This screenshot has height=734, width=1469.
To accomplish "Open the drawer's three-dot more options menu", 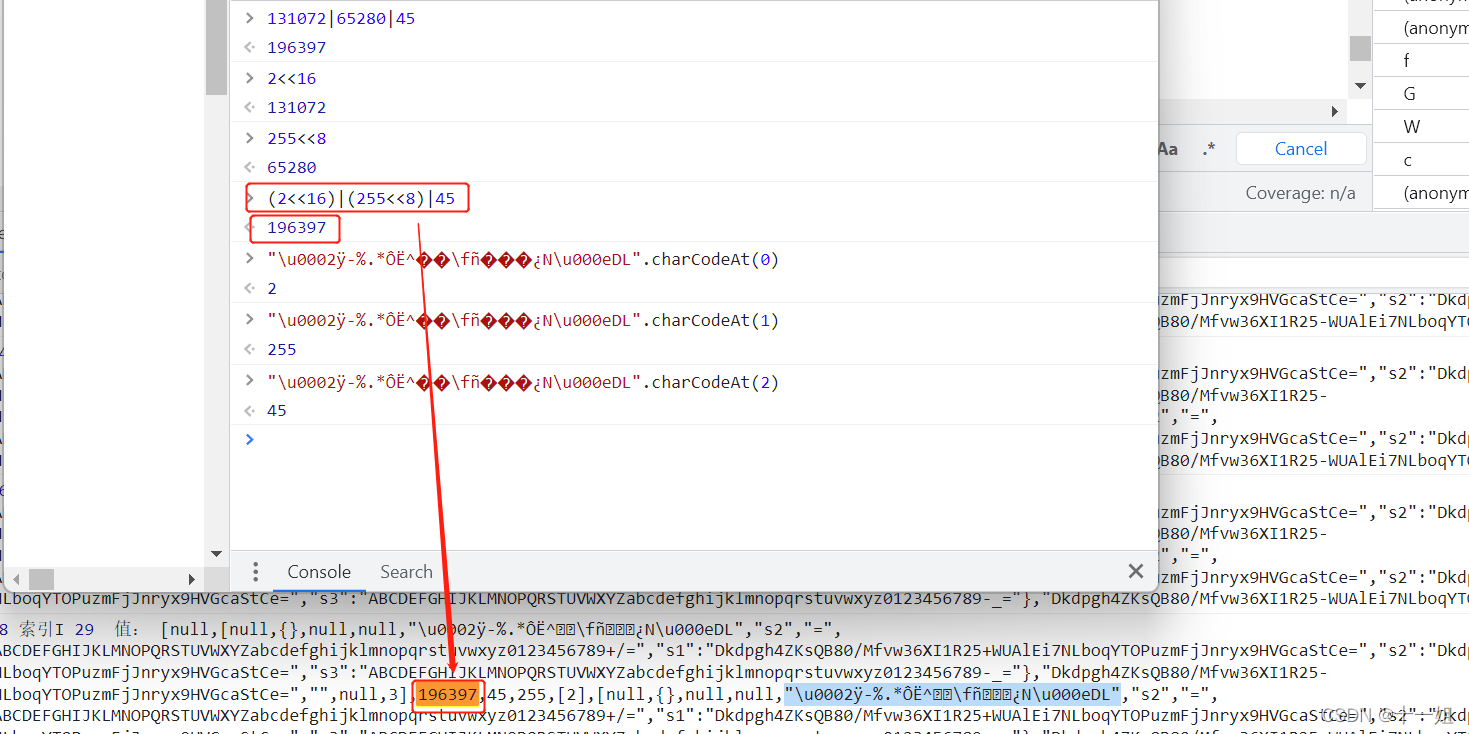I will (255, 572).
